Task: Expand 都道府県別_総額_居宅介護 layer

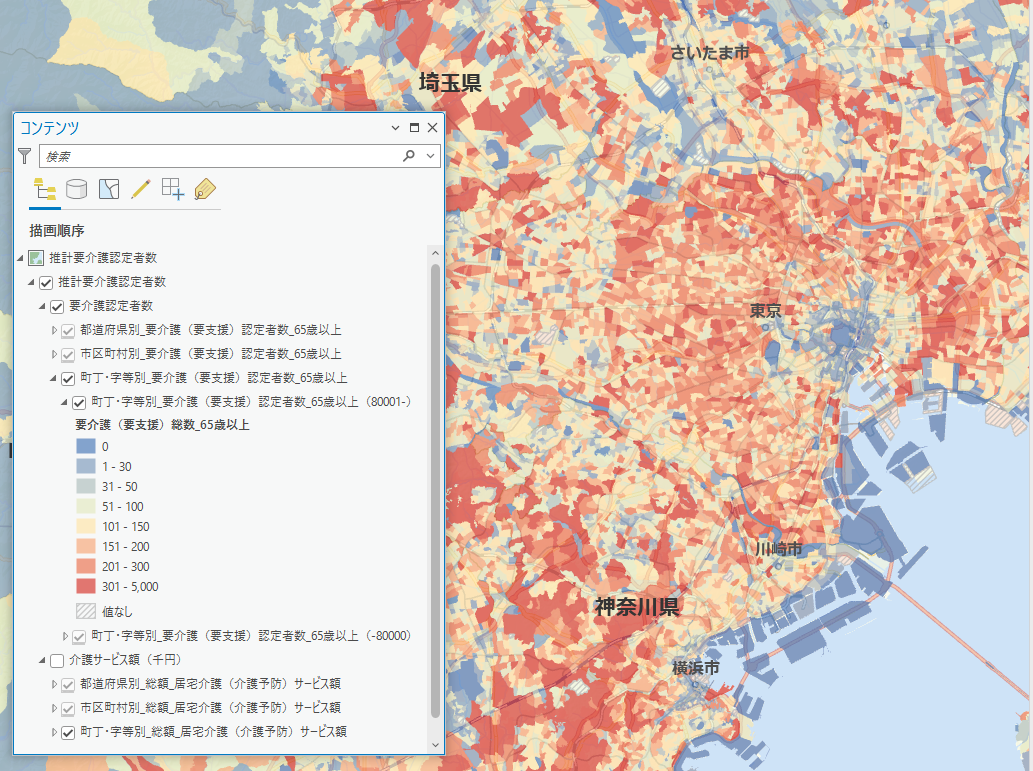Action: (54, 685)
